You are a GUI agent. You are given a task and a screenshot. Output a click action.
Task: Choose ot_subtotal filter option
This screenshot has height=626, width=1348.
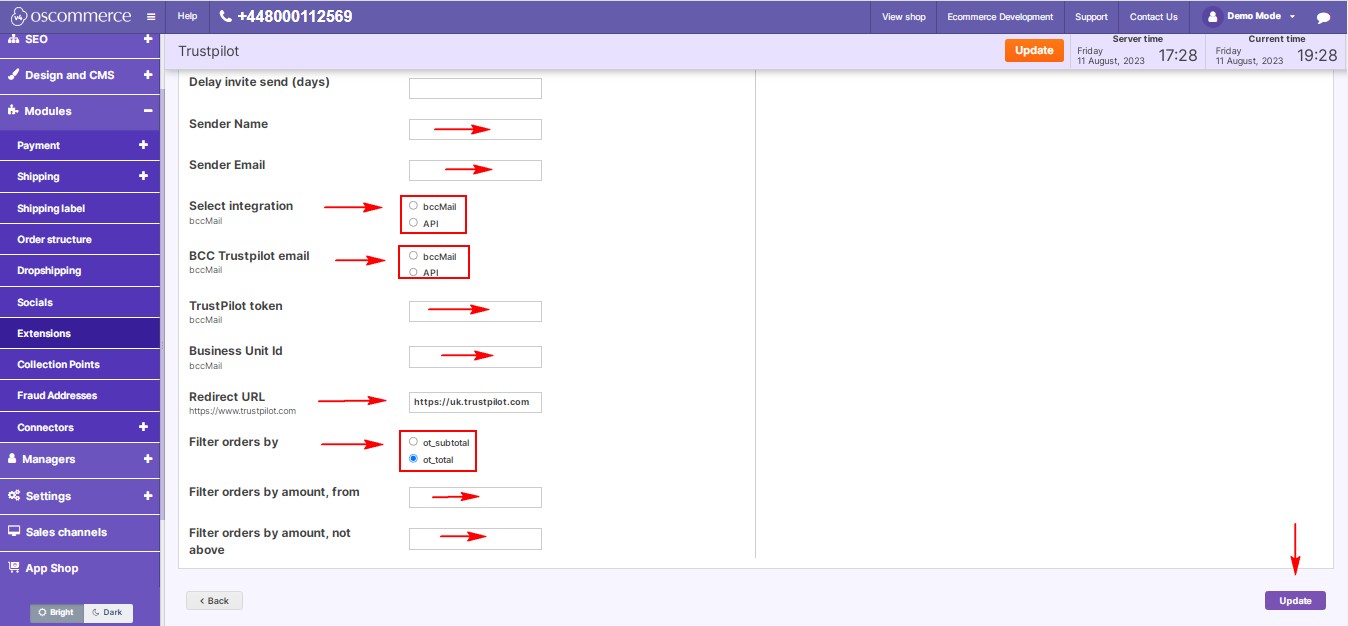(x=413, y=442)
